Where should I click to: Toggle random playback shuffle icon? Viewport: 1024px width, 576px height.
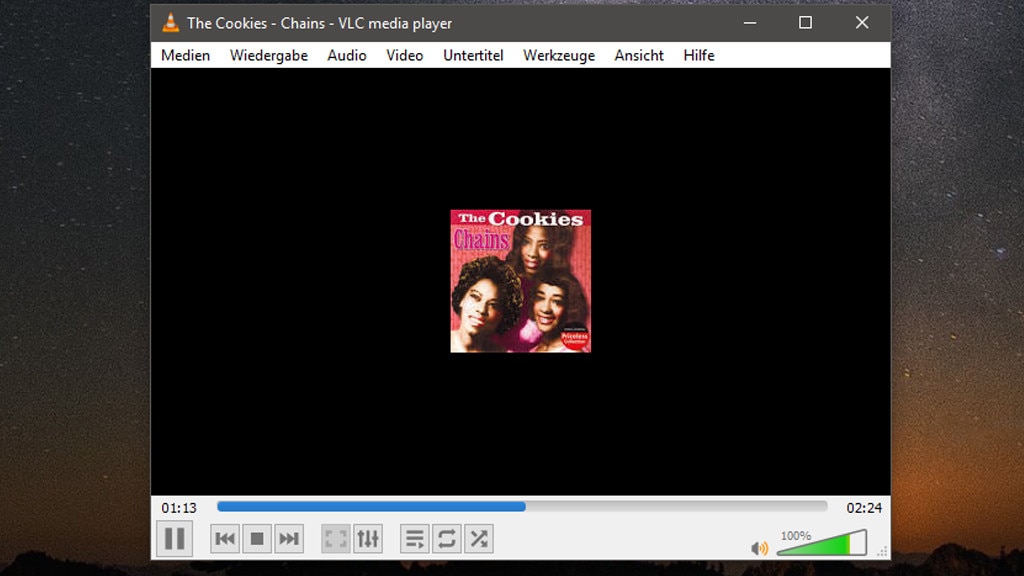478,538
